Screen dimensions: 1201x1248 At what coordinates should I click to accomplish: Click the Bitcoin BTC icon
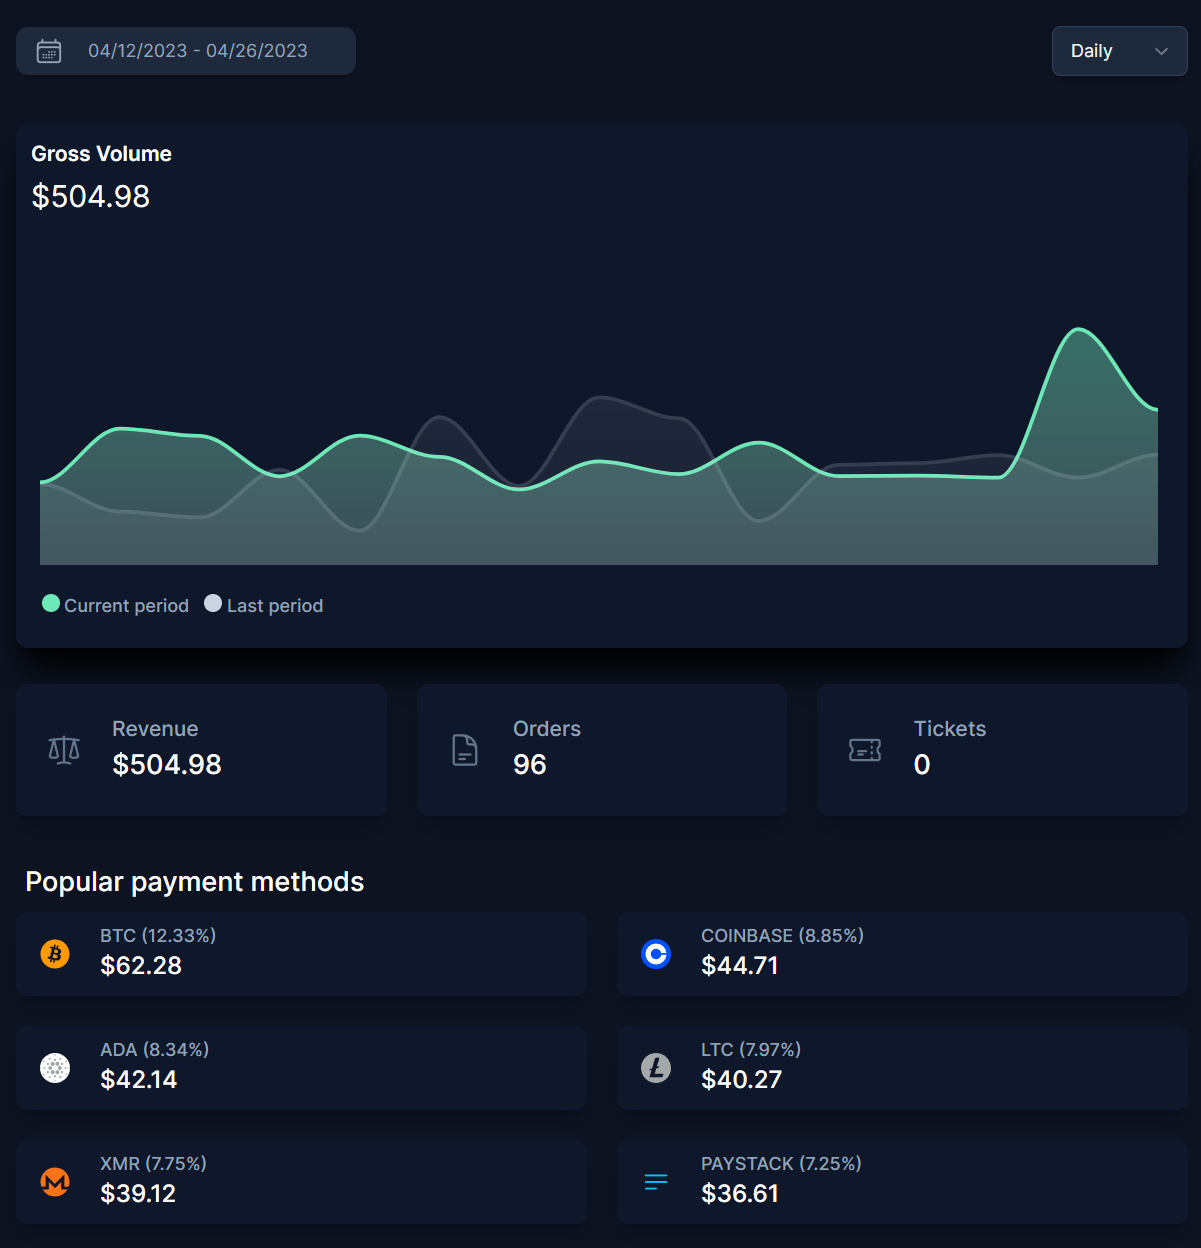tap(55, 954)
